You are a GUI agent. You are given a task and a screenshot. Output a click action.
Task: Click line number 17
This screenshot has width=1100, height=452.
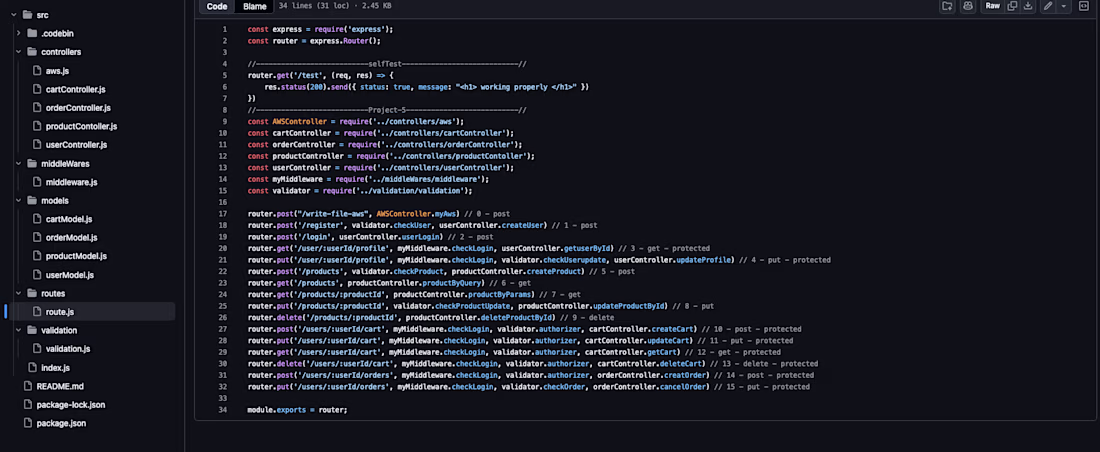pyautogui.click(x=223, y=214)
